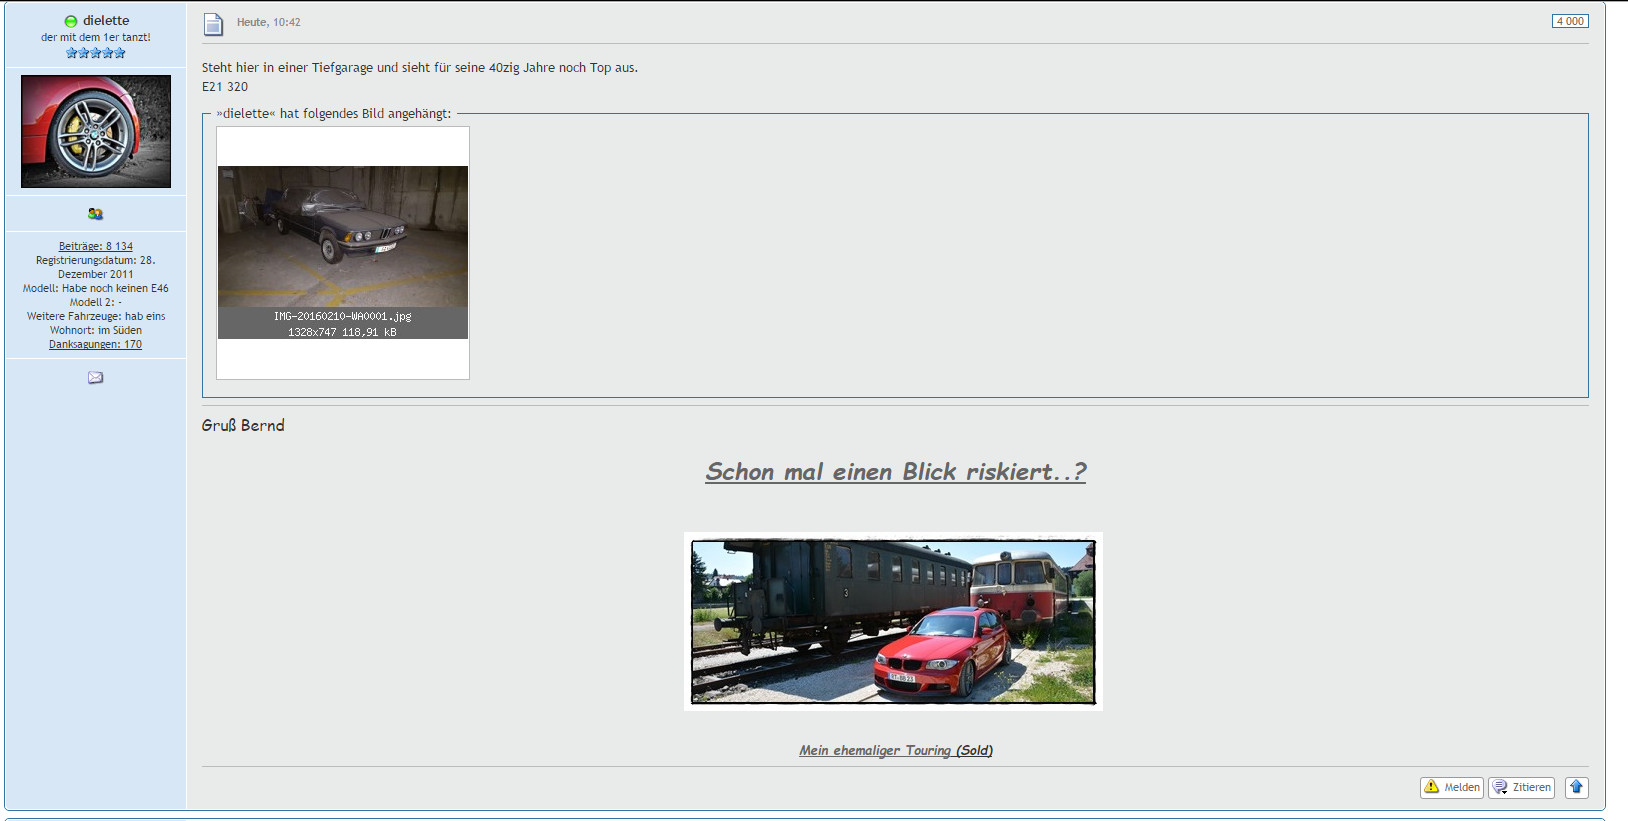The width and height of the screenshot is (1628, 821).
Task: Click the 'Modell 2: -' profile line
Action: pos(96,302)
